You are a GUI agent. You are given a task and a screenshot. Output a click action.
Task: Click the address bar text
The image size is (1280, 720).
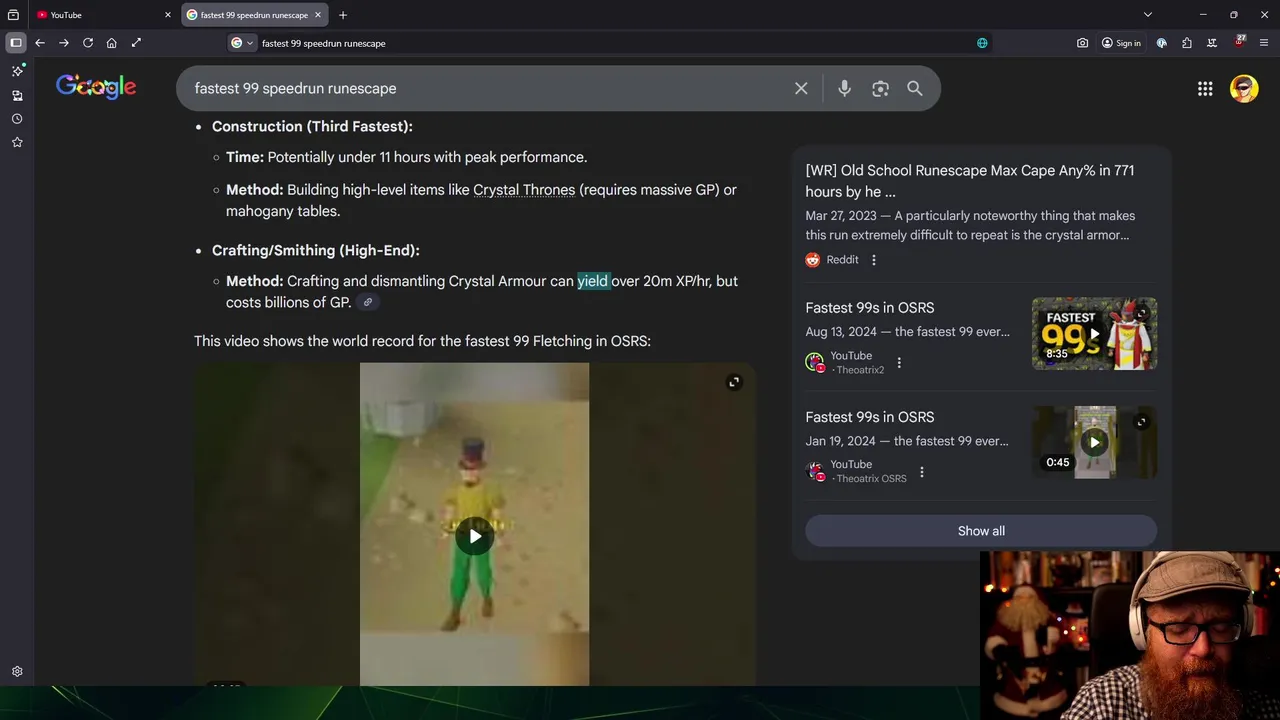coord(323,43)
